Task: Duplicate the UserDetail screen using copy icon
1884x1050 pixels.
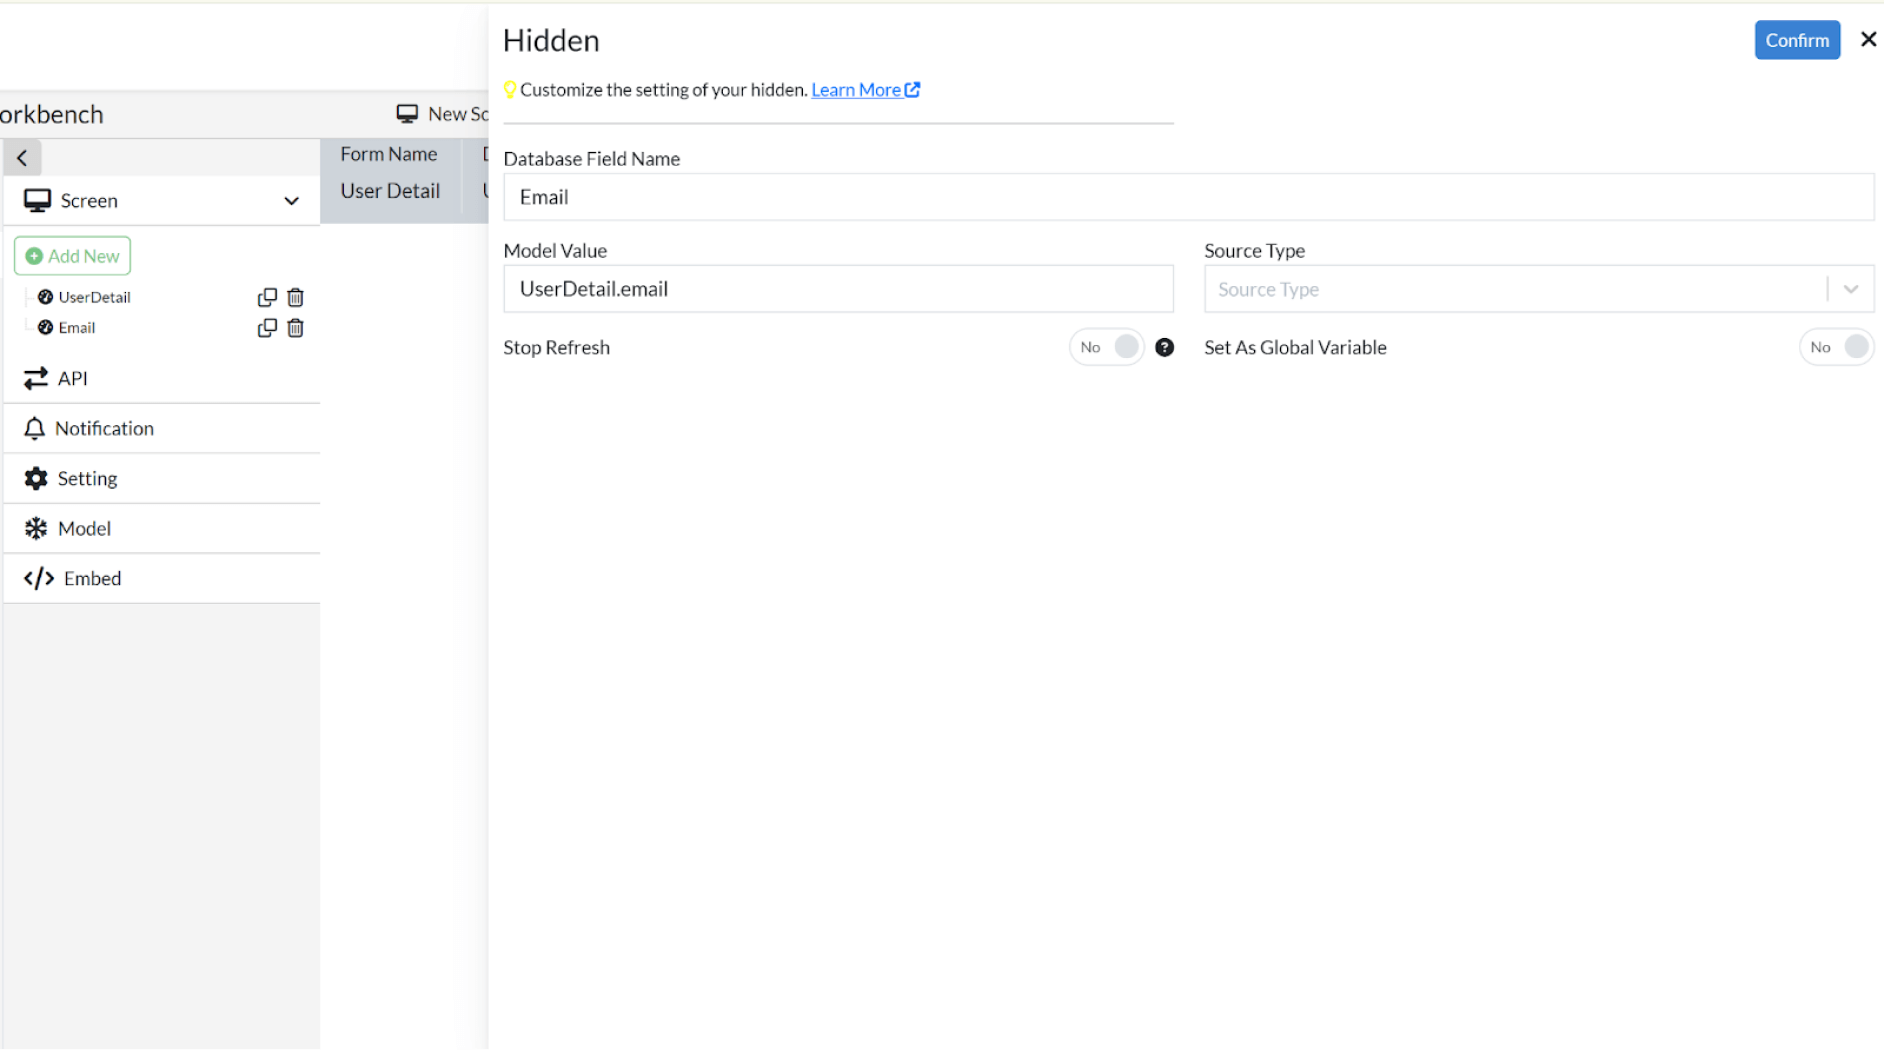Action: tap(266, 297)
